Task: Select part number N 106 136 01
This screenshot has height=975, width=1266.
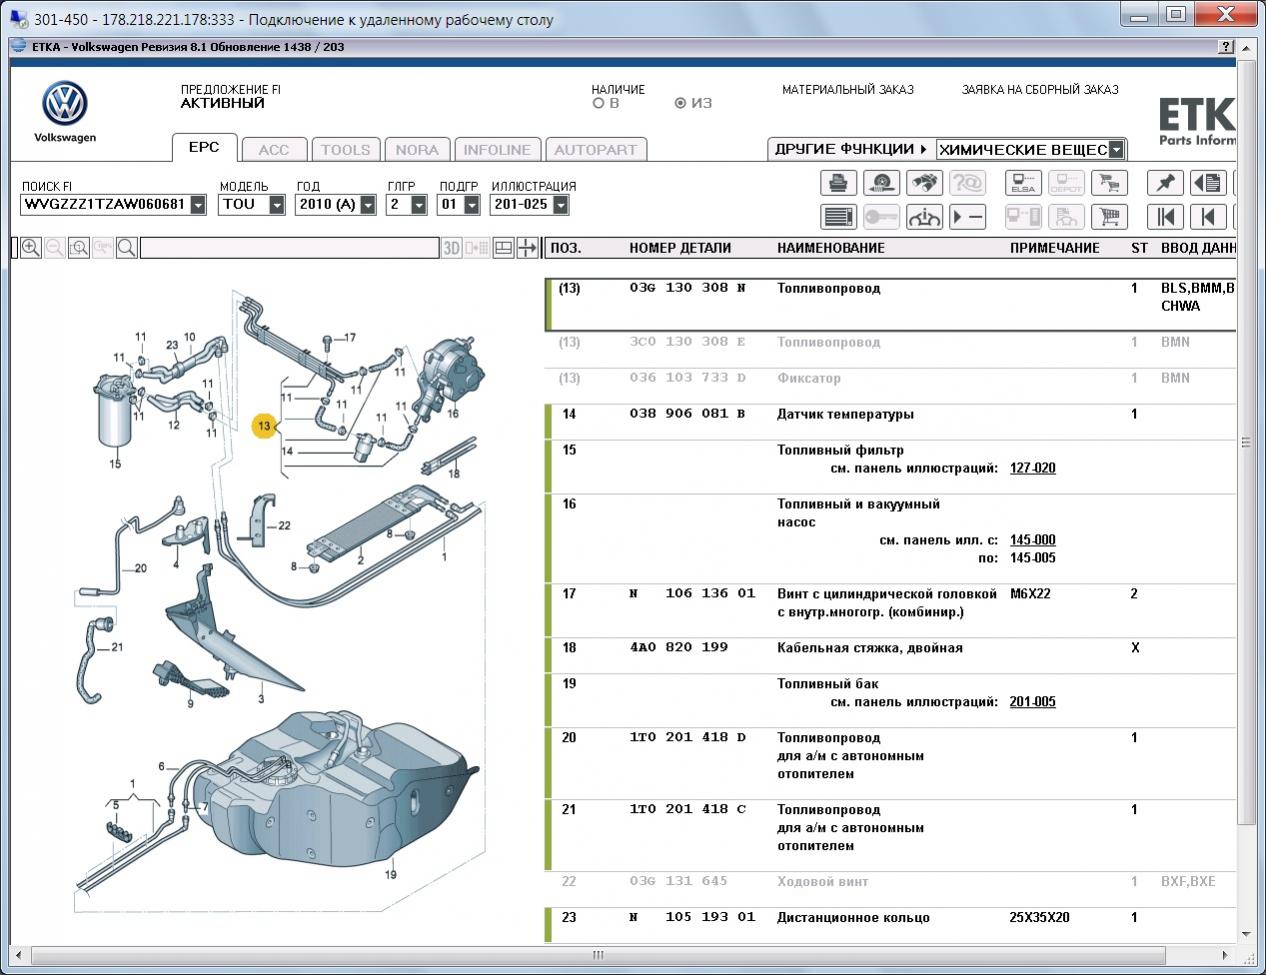Action: 692,594
